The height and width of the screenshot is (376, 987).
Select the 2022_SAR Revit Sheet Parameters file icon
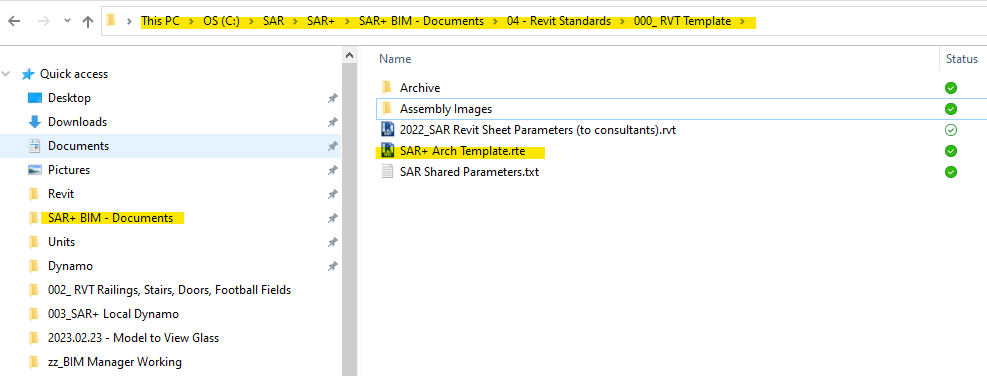(x=387, y=130)
